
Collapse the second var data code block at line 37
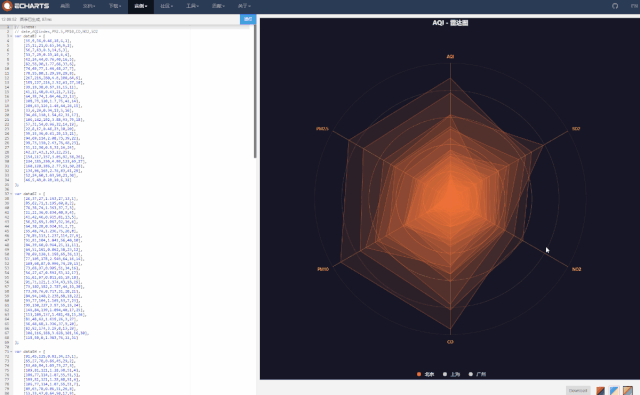point(11,194)
